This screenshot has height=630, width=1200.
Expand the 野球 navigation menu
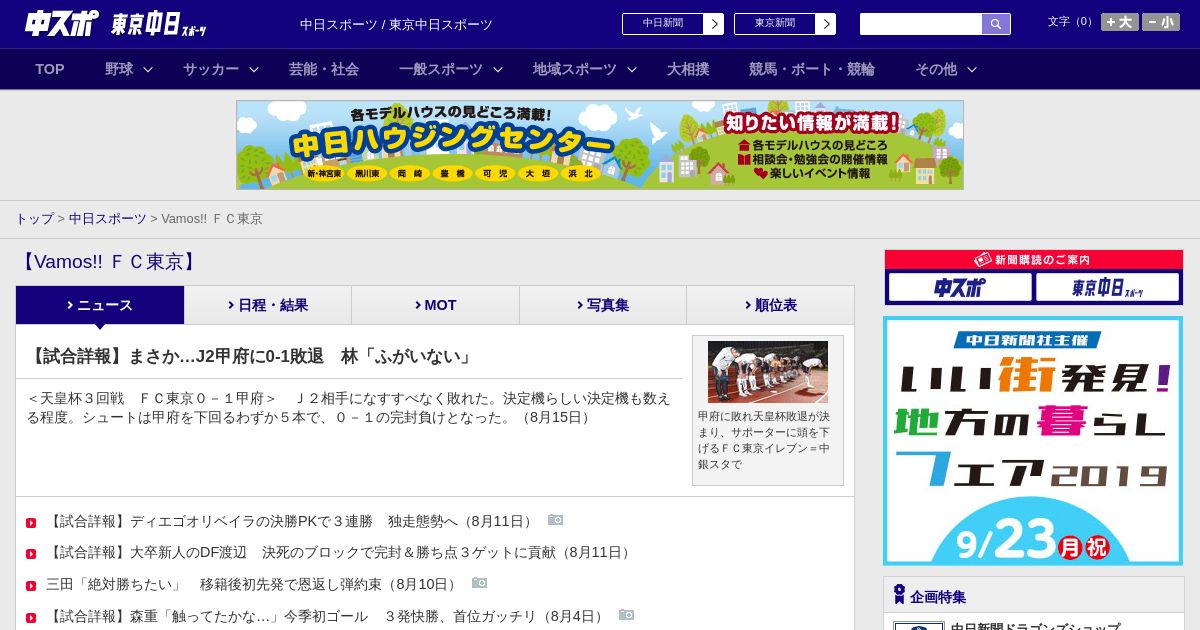tap(128, 69)
